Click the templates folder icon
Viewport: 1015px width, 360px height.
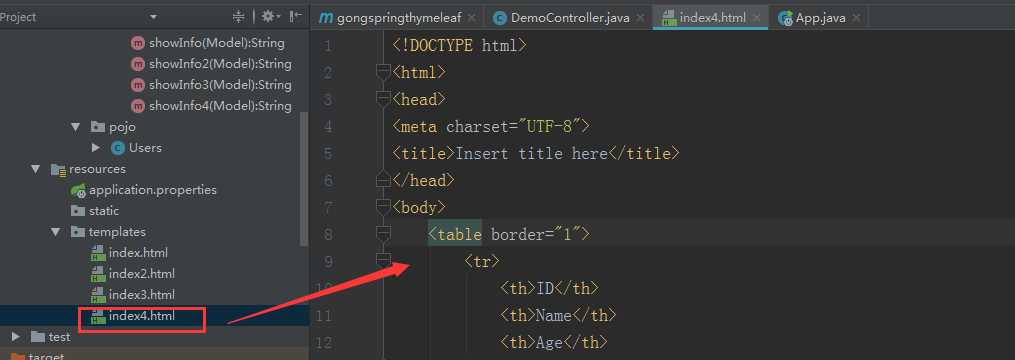(x=78, y=232)
